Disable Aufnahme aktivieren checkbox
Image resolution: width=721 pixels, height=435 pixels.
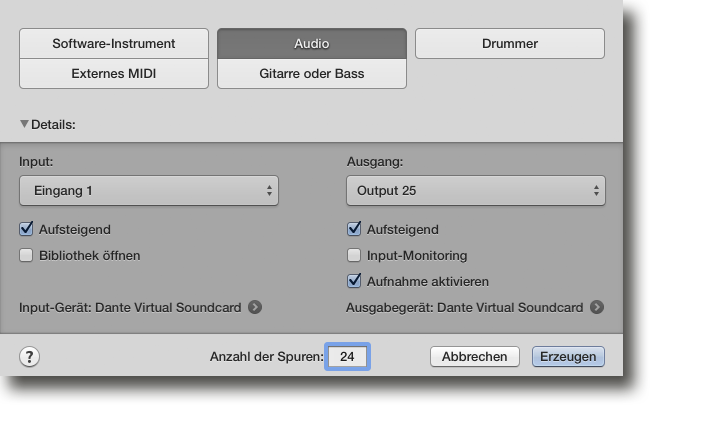[354, 281]
